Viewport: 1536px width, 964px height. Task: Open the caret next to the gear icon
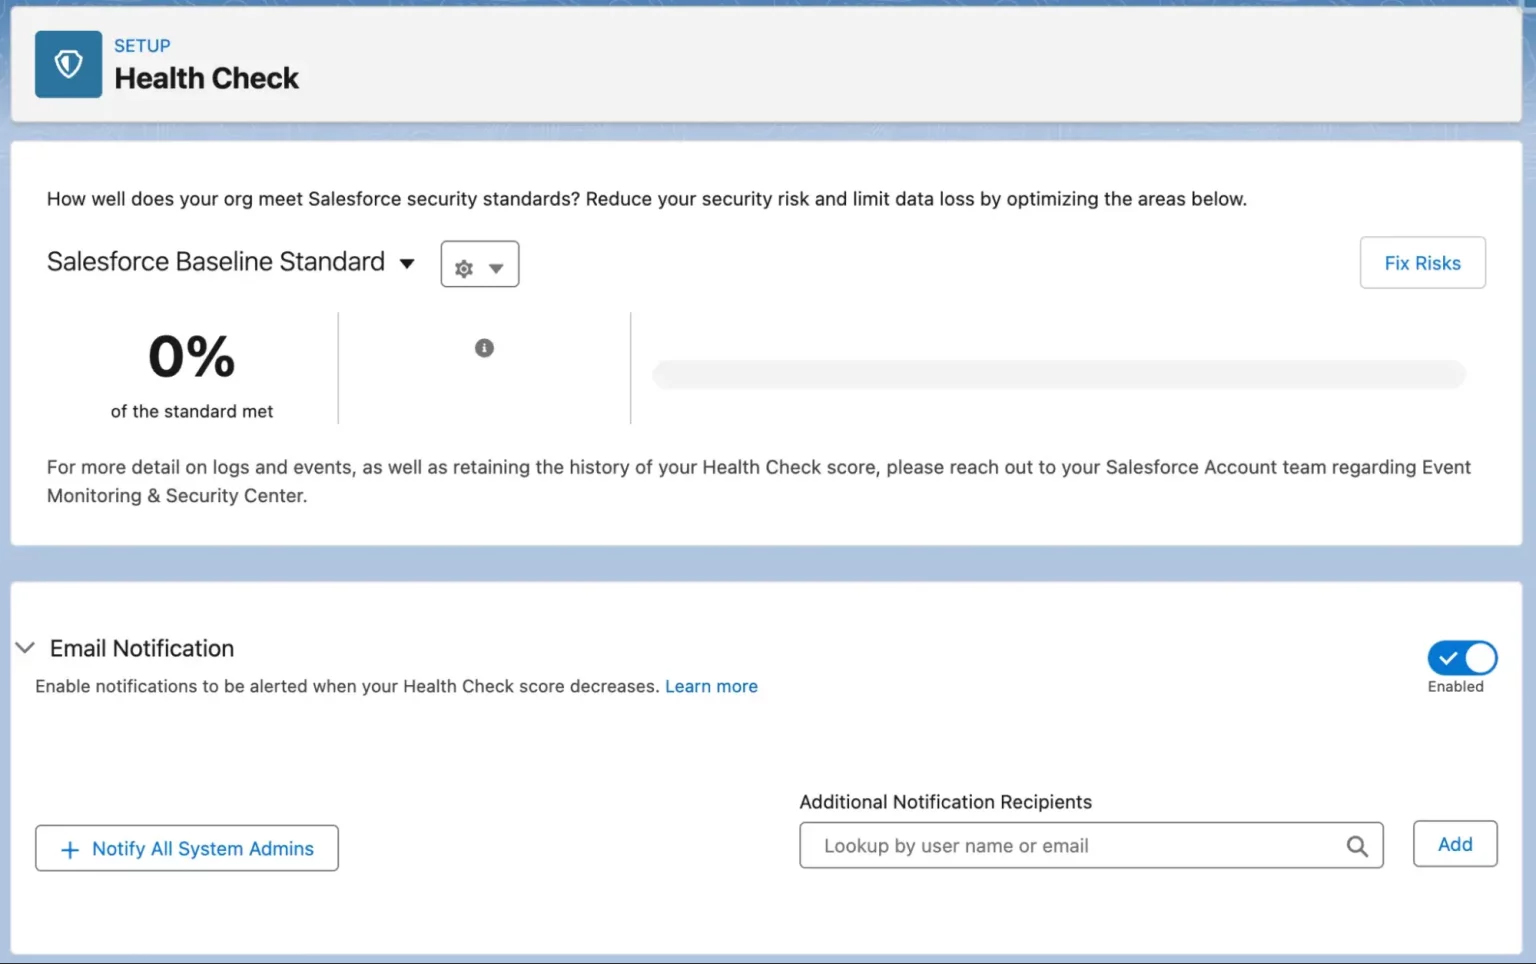pyautogui.click(x=496, y=268)
